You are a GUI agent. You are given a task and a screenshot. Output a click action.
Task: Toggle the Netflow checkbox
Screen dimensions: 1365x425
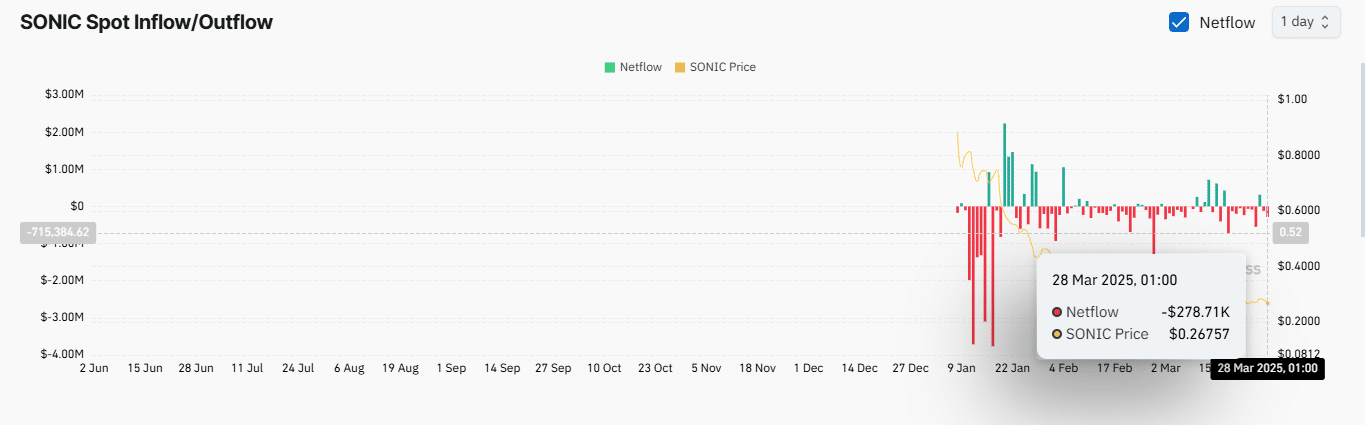point(1179,22)
